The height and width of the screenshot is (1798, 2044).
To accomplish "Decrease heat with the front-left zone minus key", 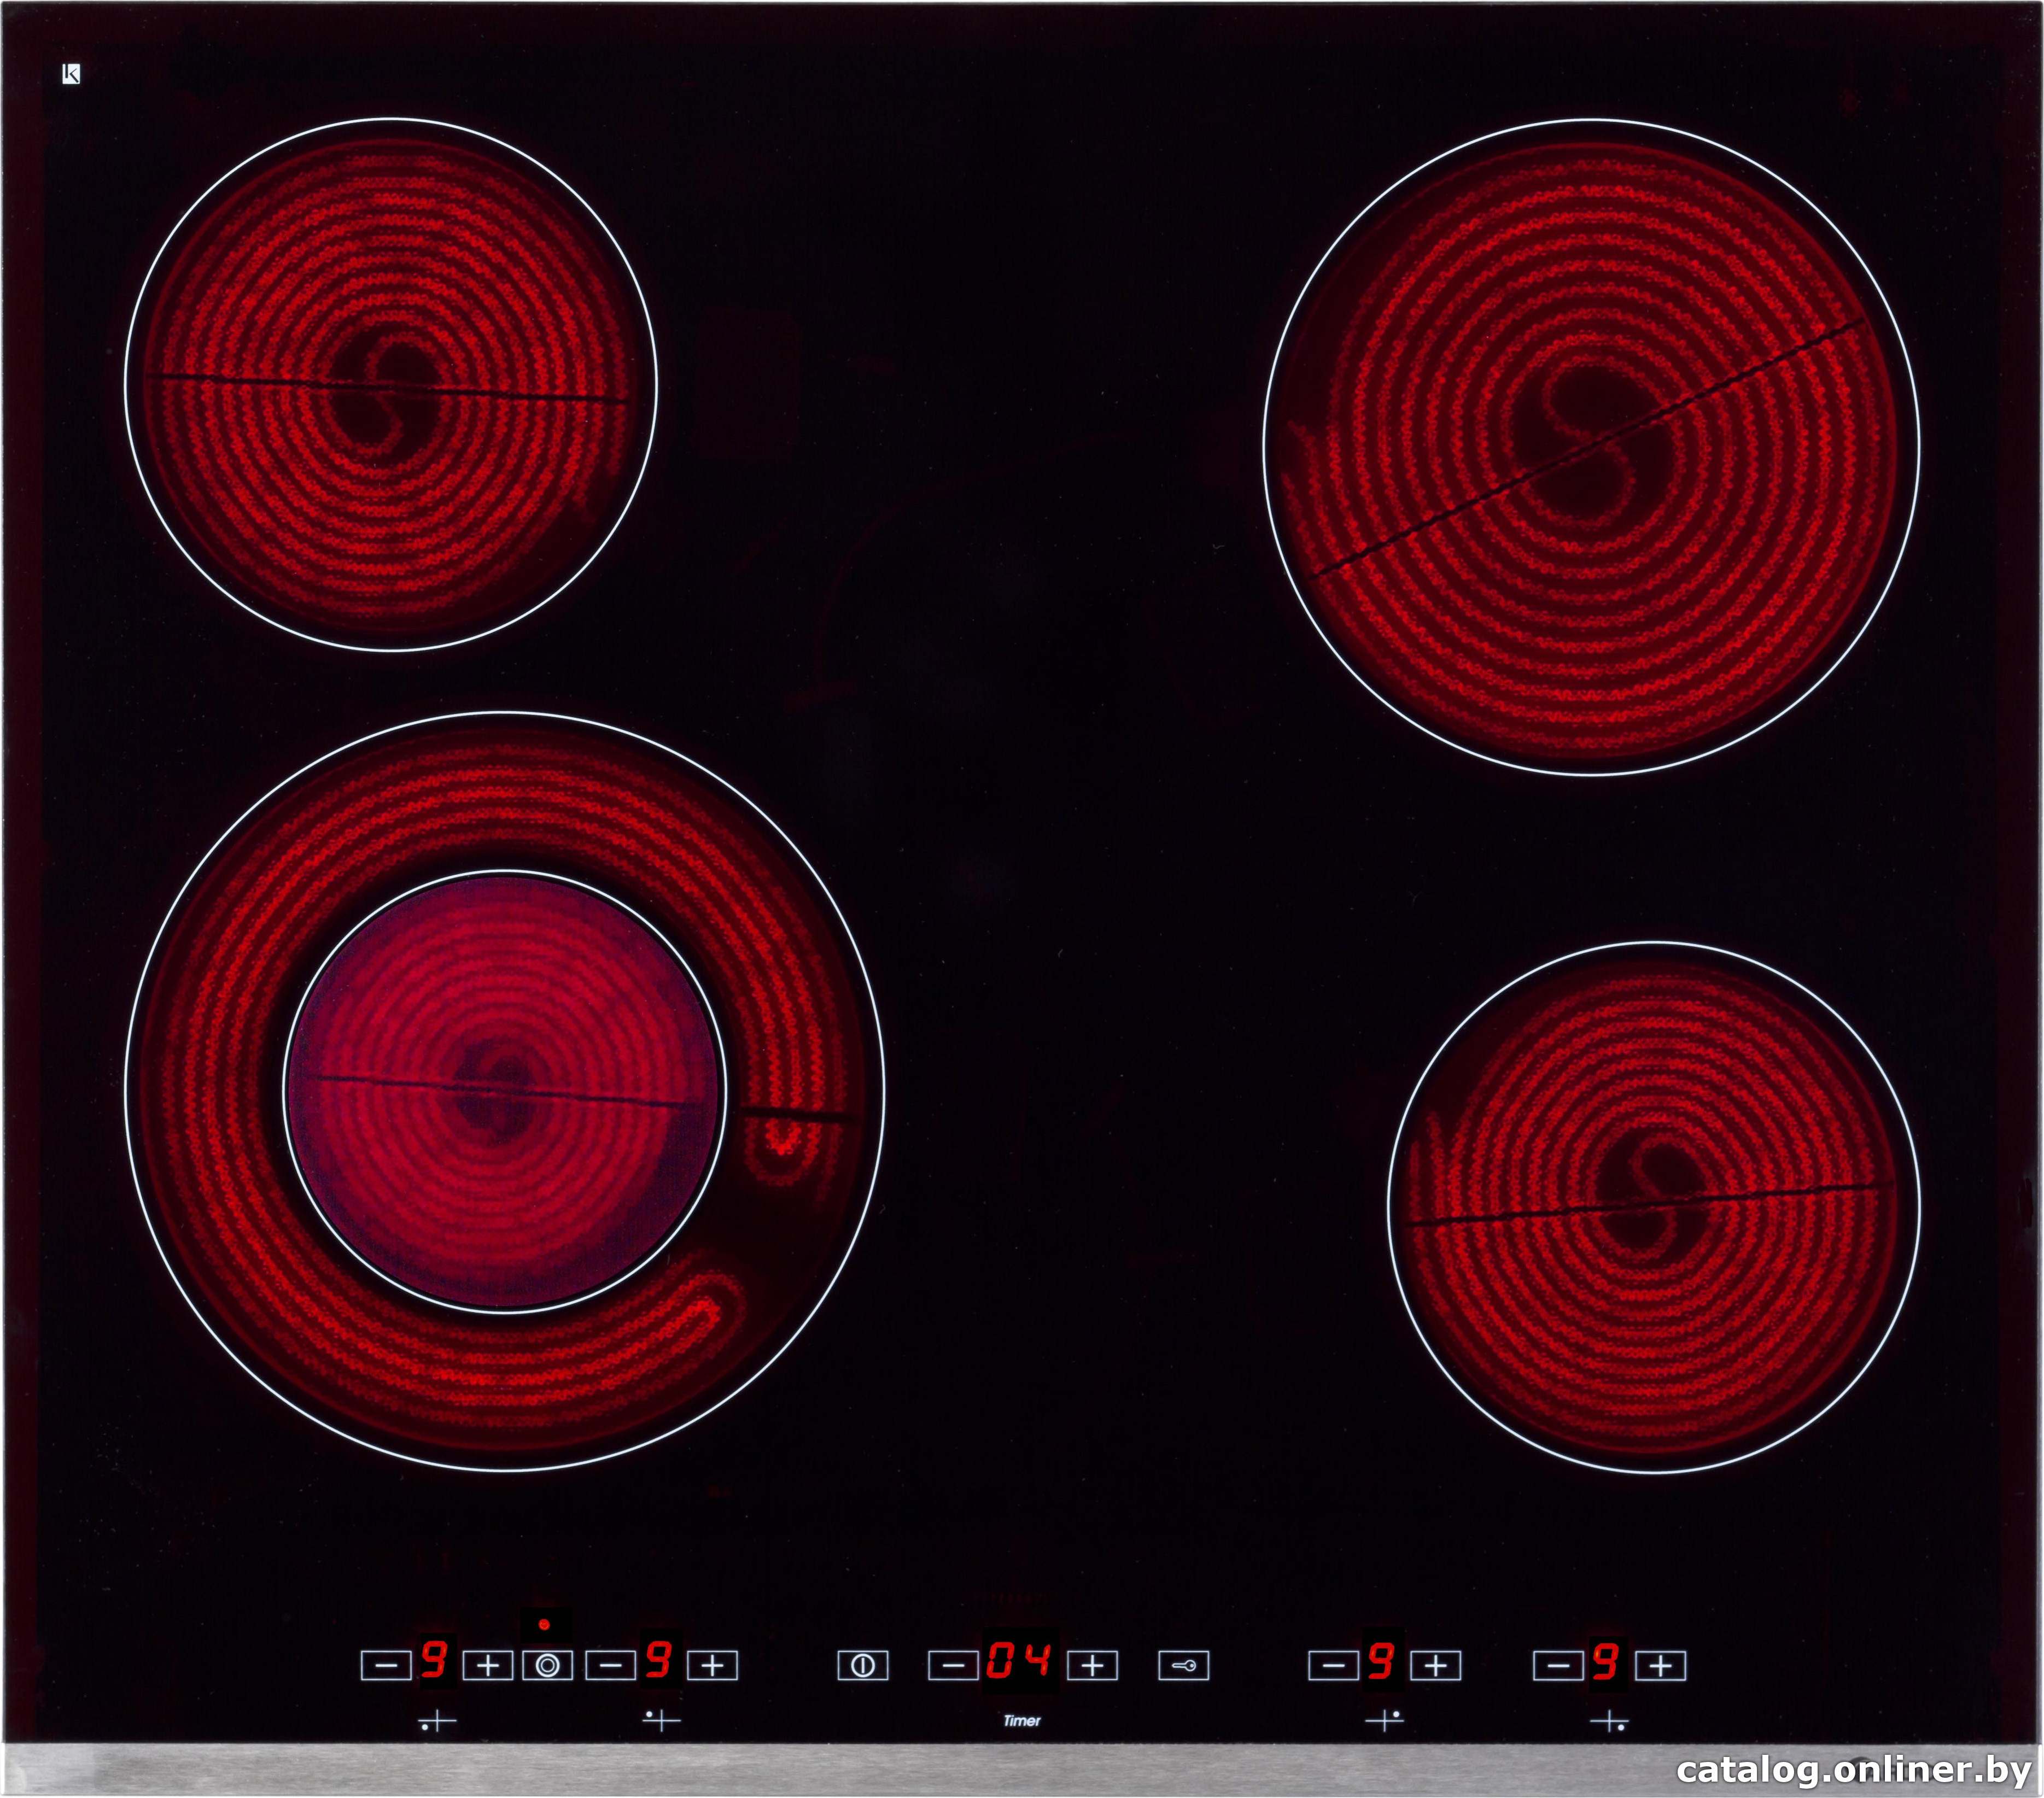I will (386, 1665).
